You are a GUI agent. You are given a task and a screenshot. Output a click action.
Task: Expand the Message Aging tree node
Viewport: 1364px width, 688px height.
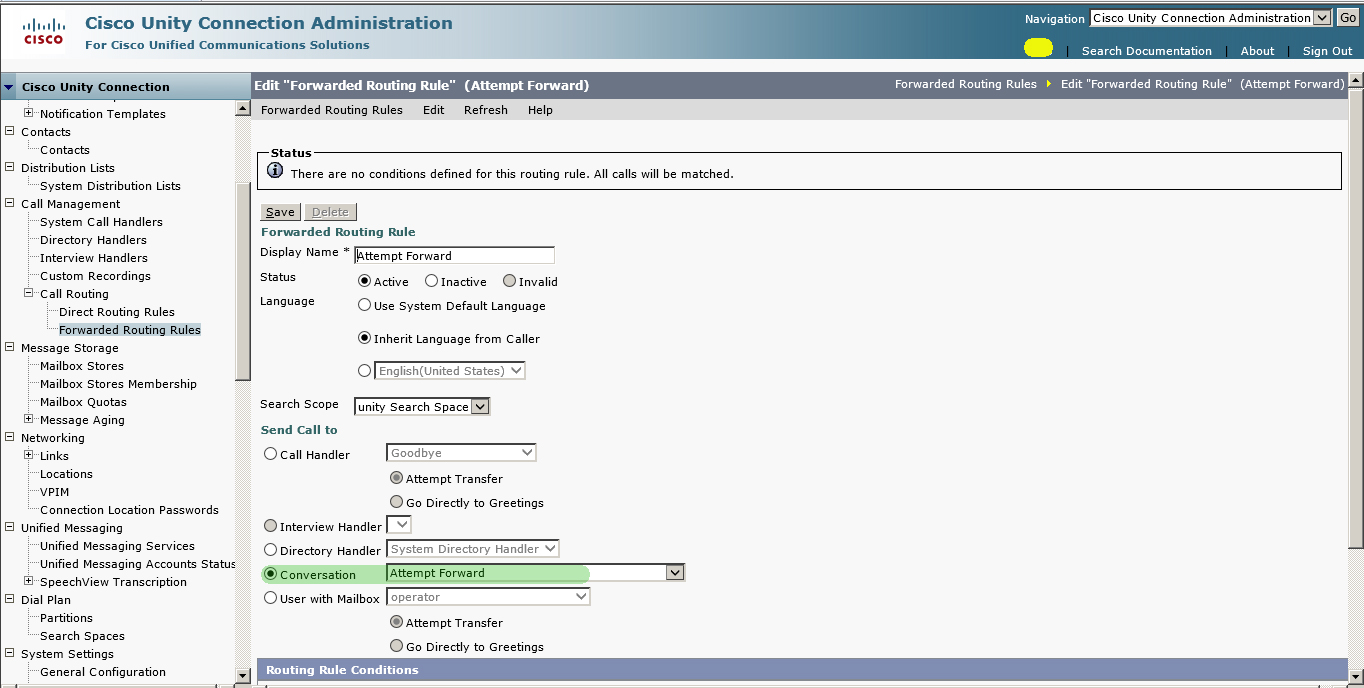[29, 420]
